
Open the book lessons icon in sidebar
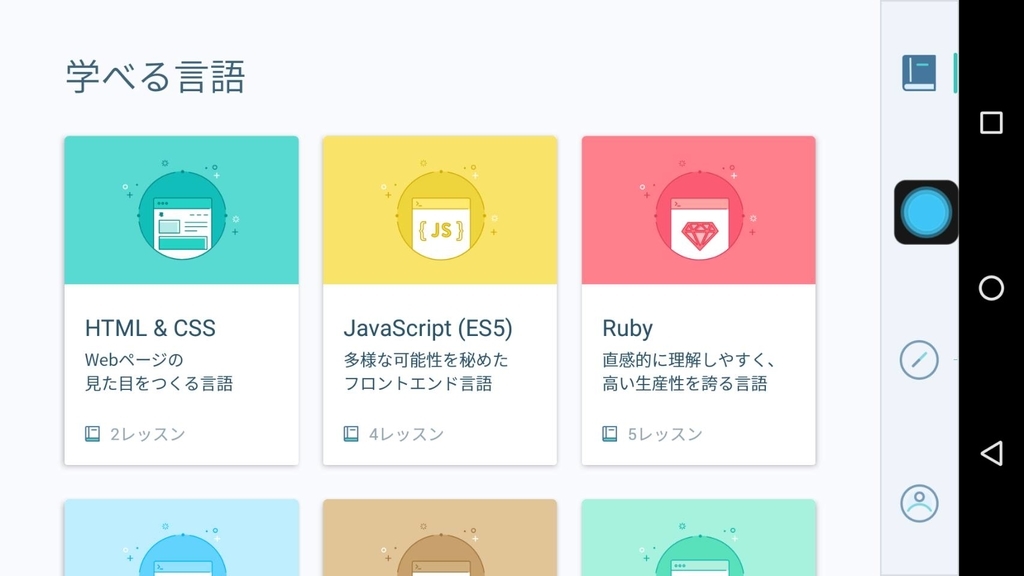(x=919, y=72)
